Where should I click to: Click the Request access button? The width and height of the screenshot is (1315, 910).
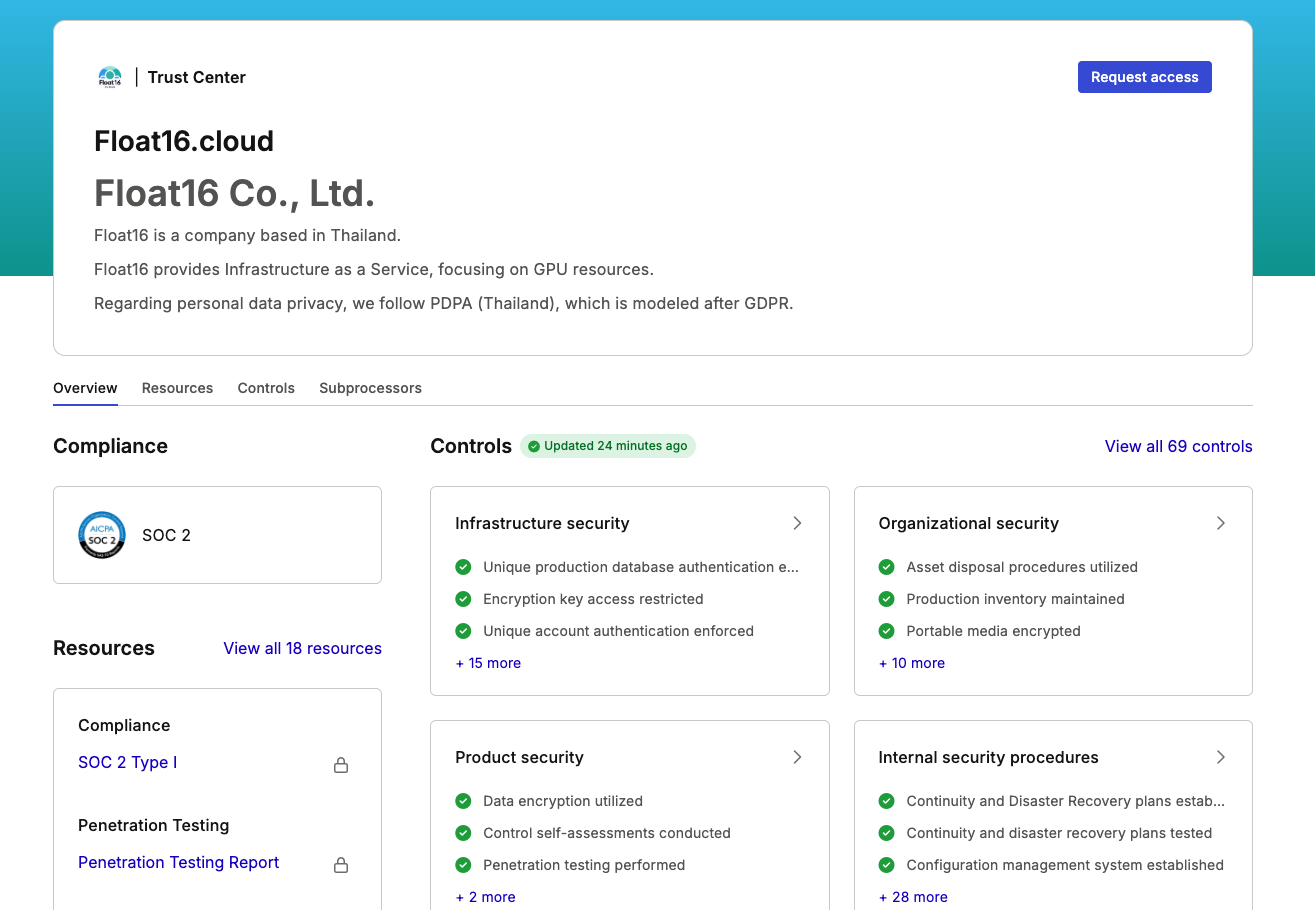coord(1145,77)
